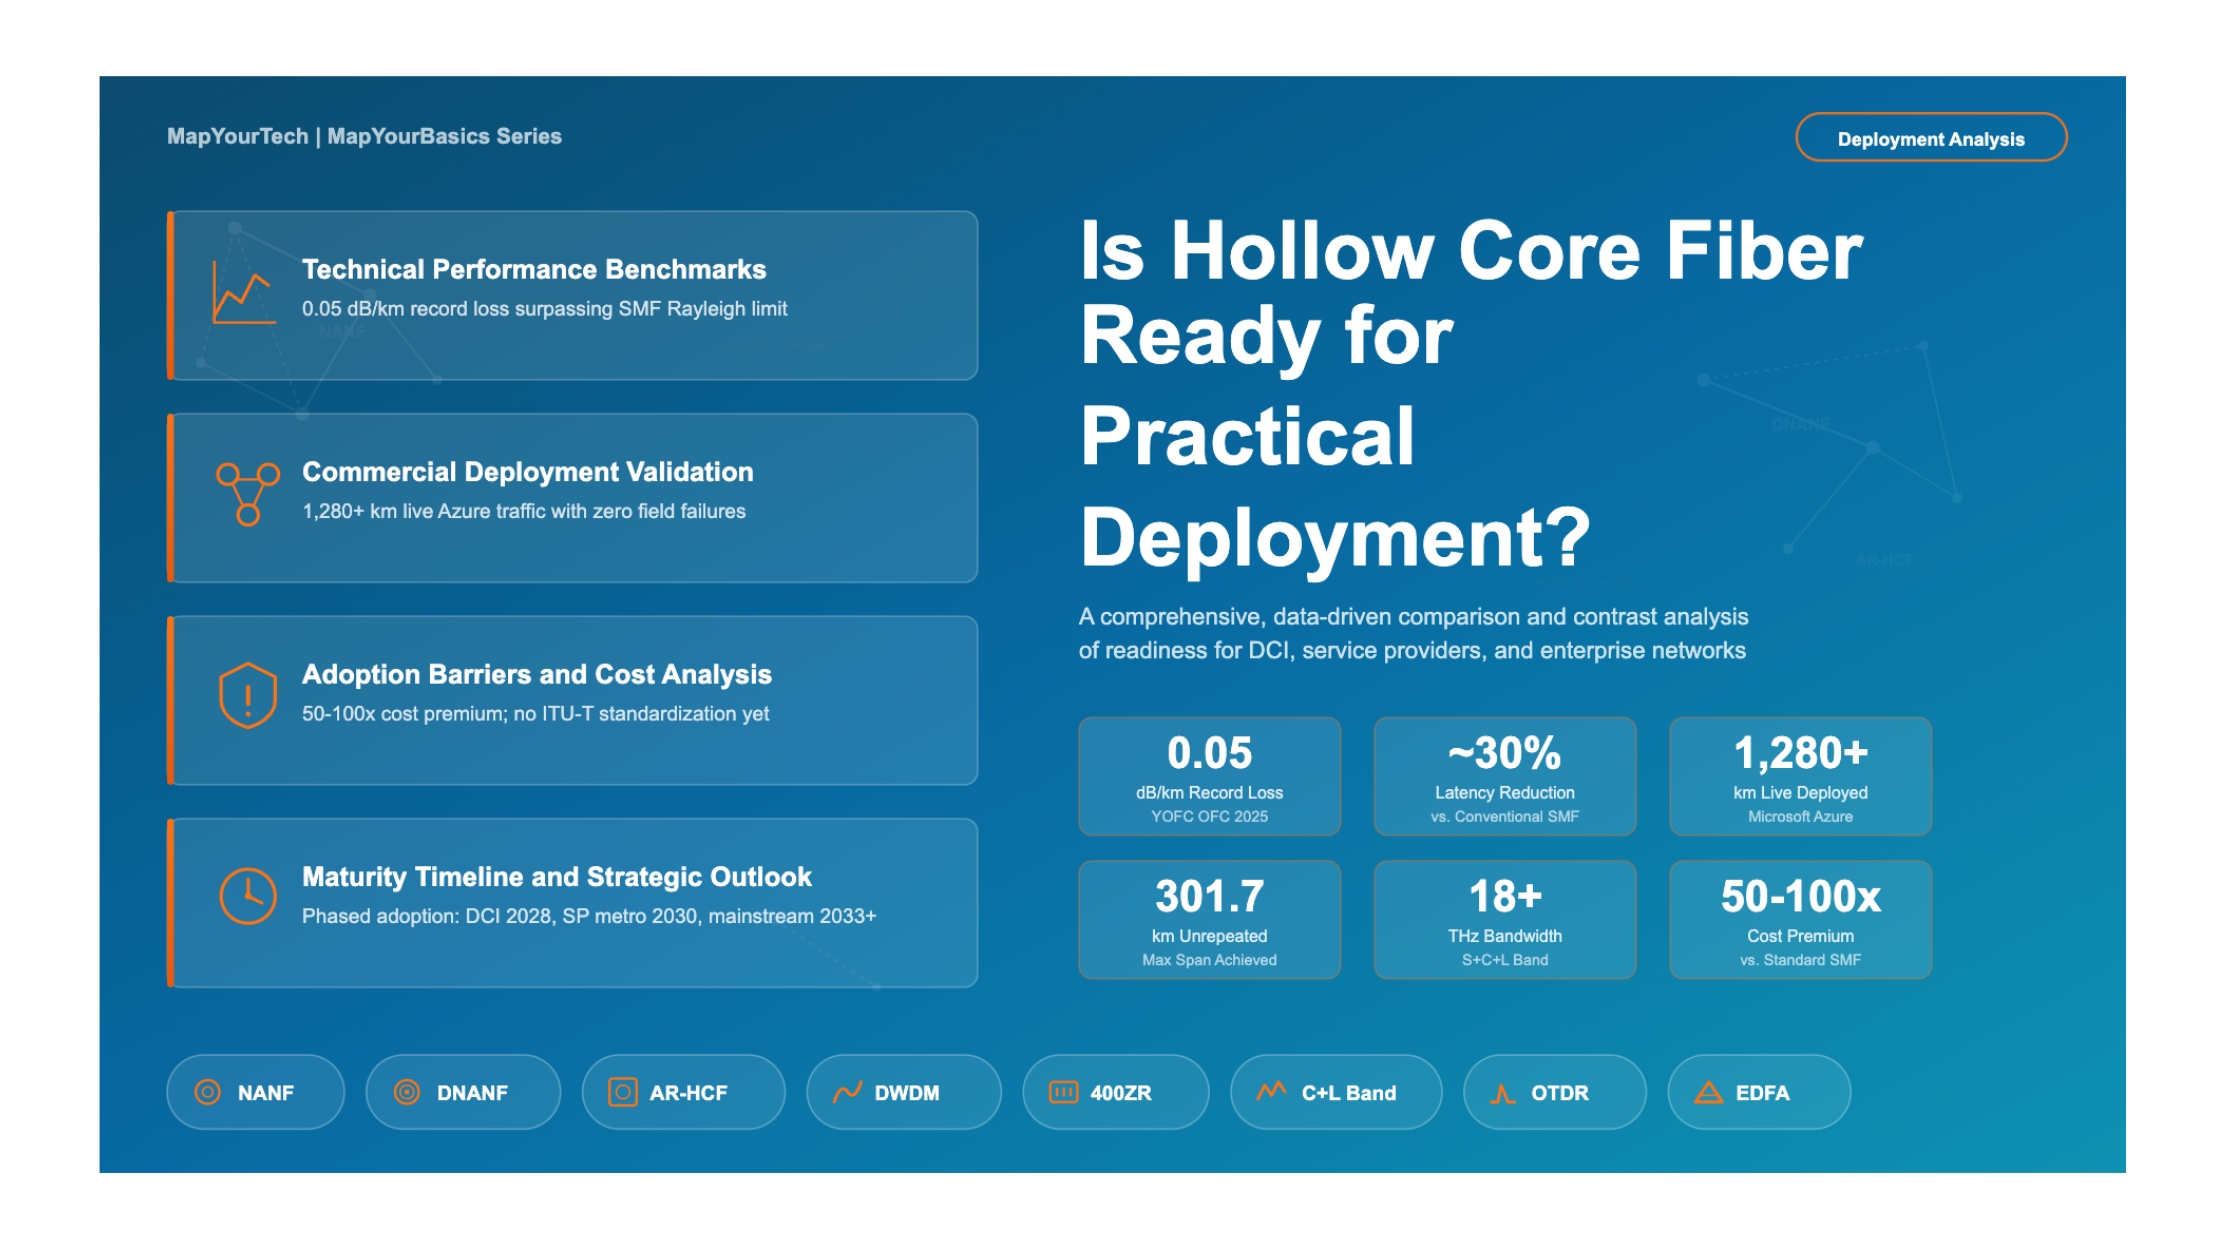
Task: Select the 301.7 km Unrepeated stat tile
Action: point(1208,920)
